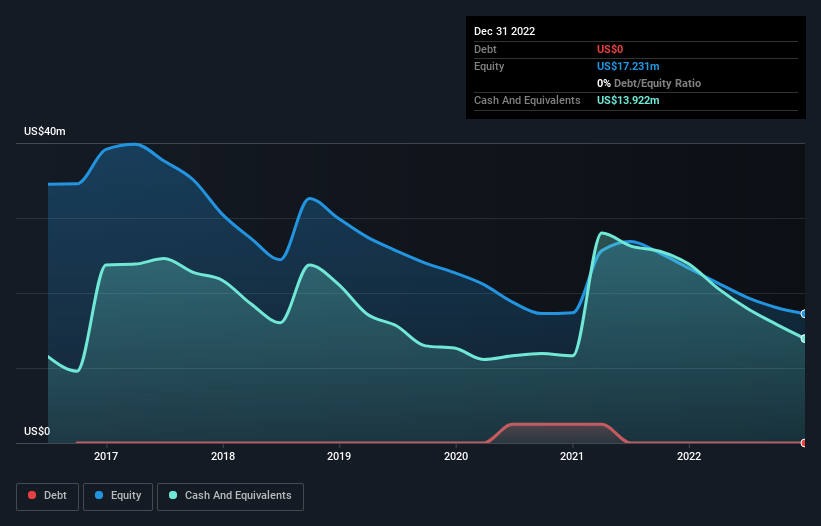Select the 2017 x-axis label
The width and height of the screenshot is (821, 526).
pos(106,456)
